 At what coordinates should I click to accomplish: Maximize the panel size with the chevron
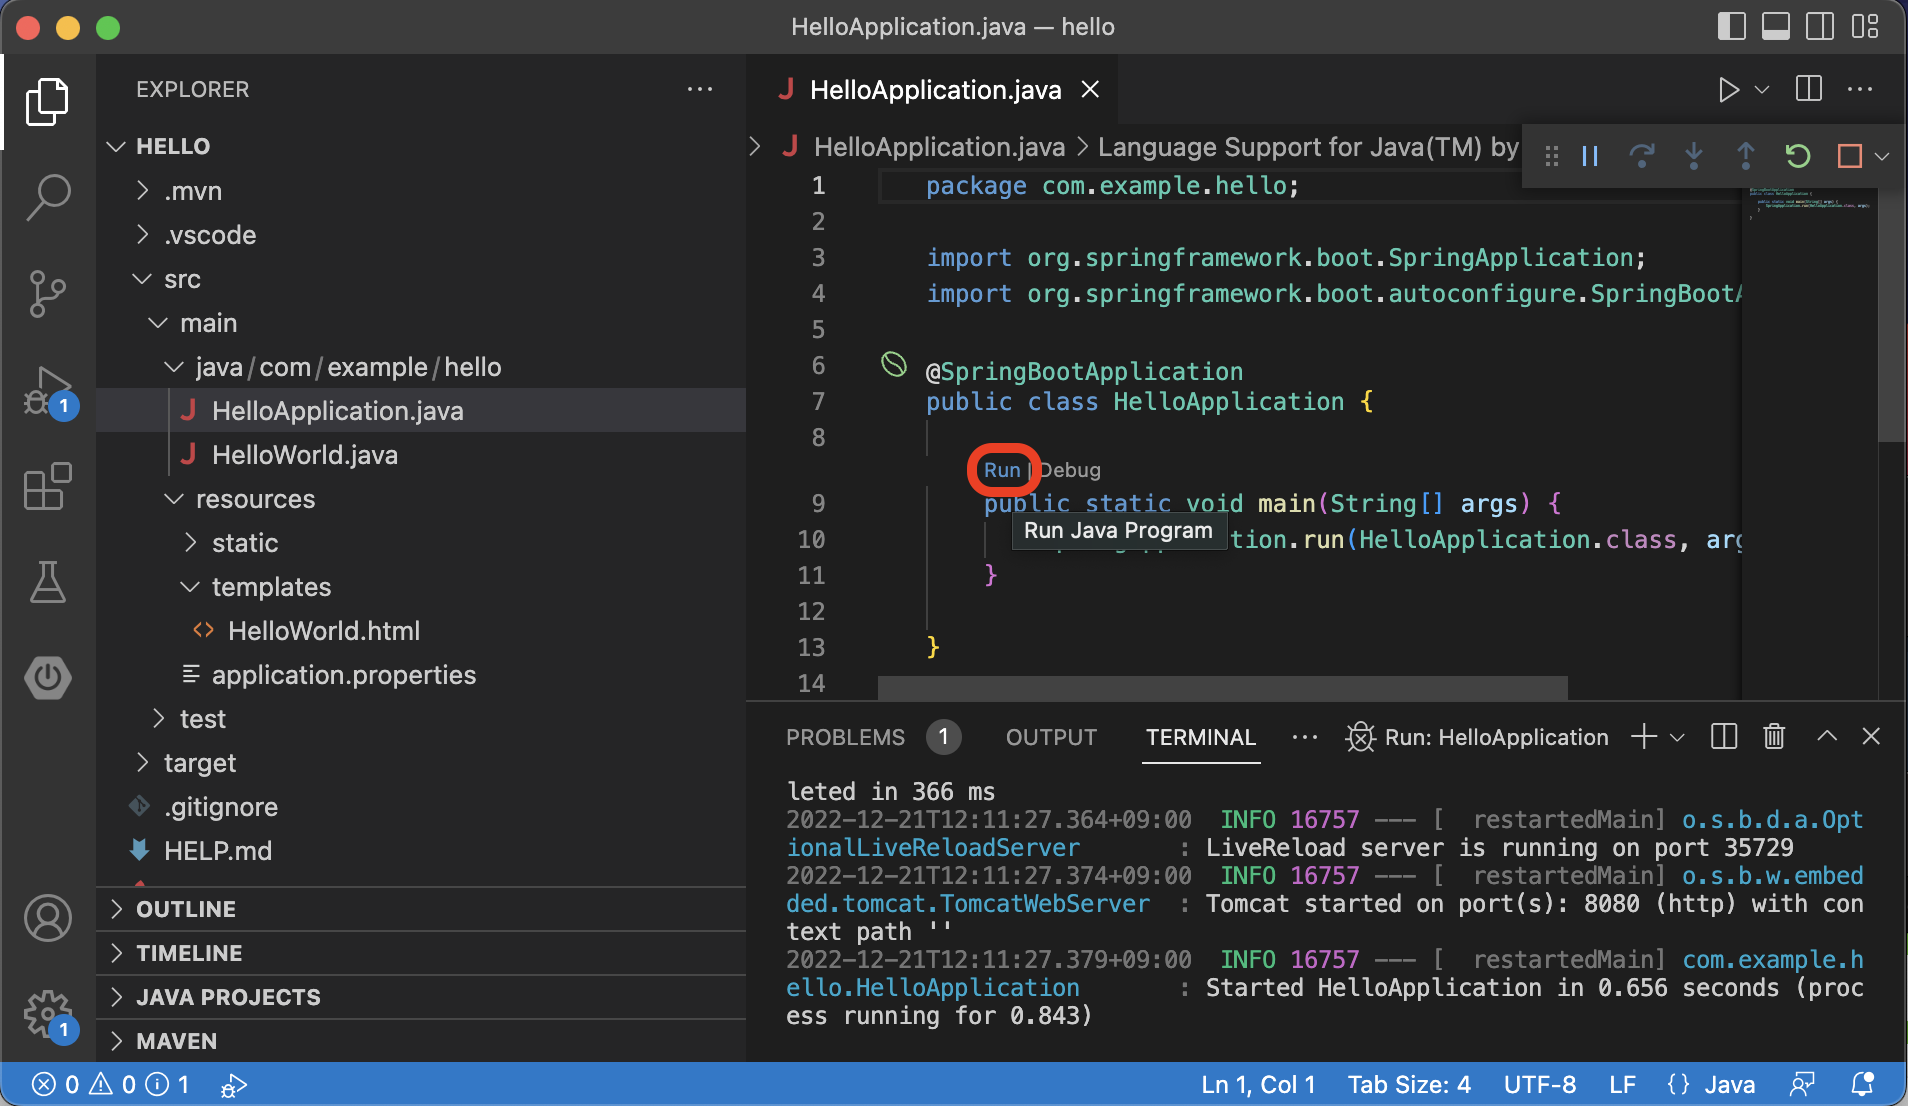(x=1827, y=737)
